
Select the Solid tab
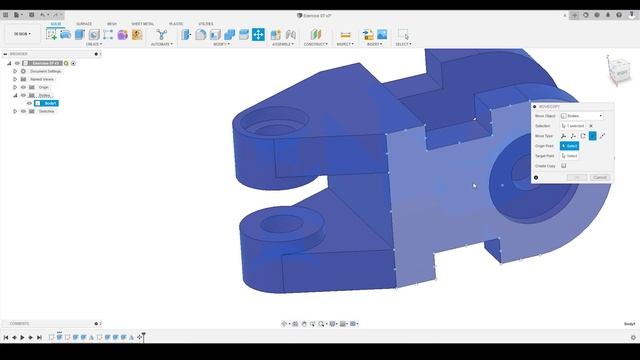pyautogui.click(x=56, y=24)
